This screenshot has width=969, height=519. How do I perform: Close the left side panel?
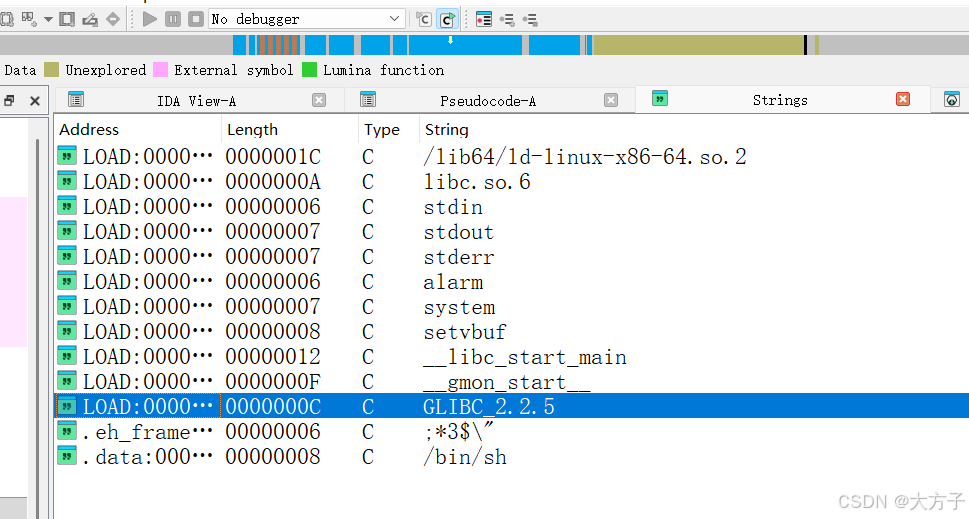tap(35, 101)
